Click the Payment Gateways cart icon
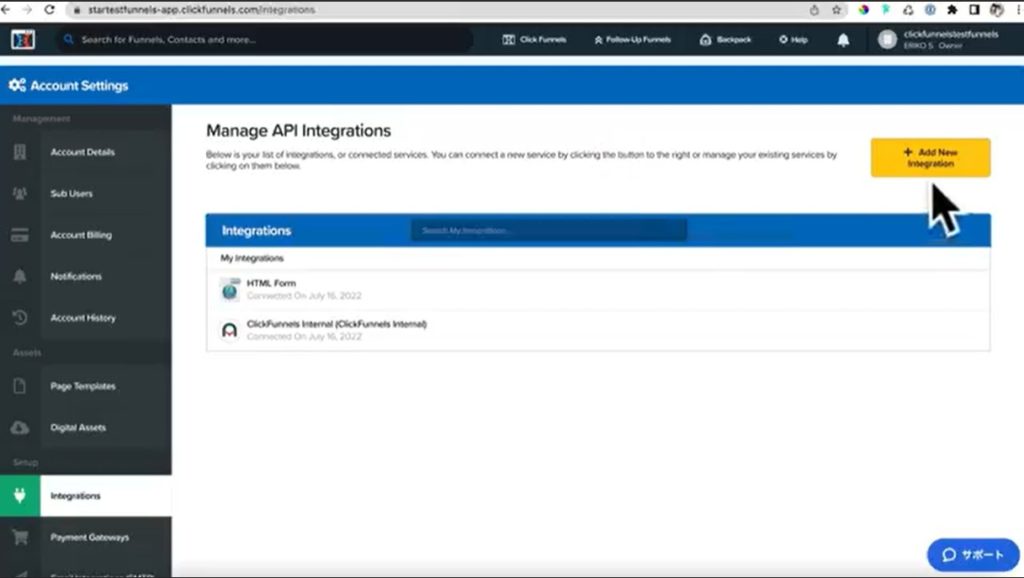 [x=20, y=538]
